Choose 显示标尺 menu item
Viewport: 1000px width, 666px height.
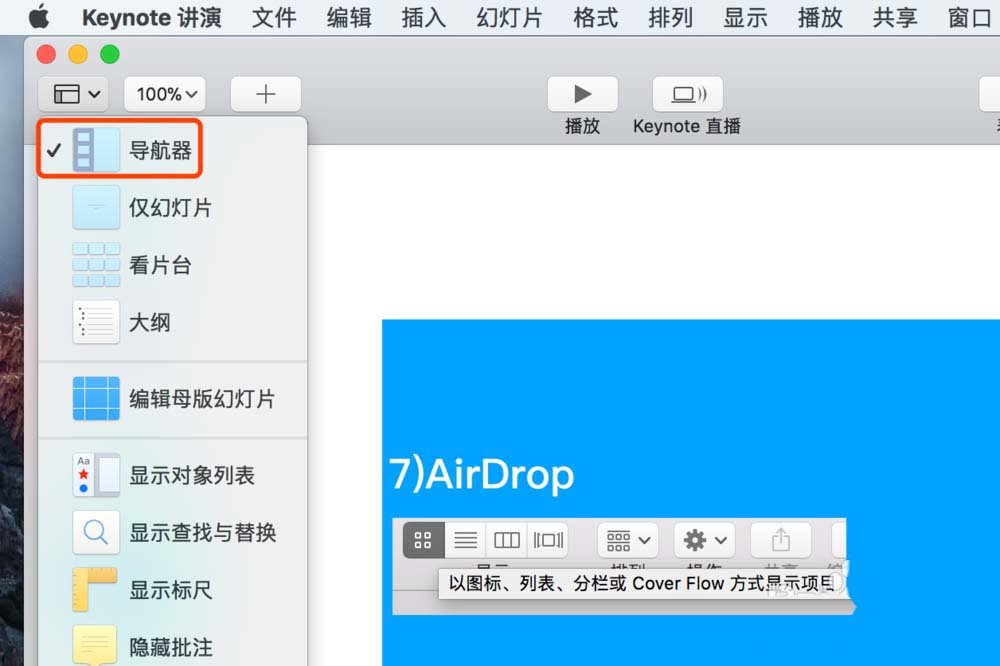coord(172,590)
